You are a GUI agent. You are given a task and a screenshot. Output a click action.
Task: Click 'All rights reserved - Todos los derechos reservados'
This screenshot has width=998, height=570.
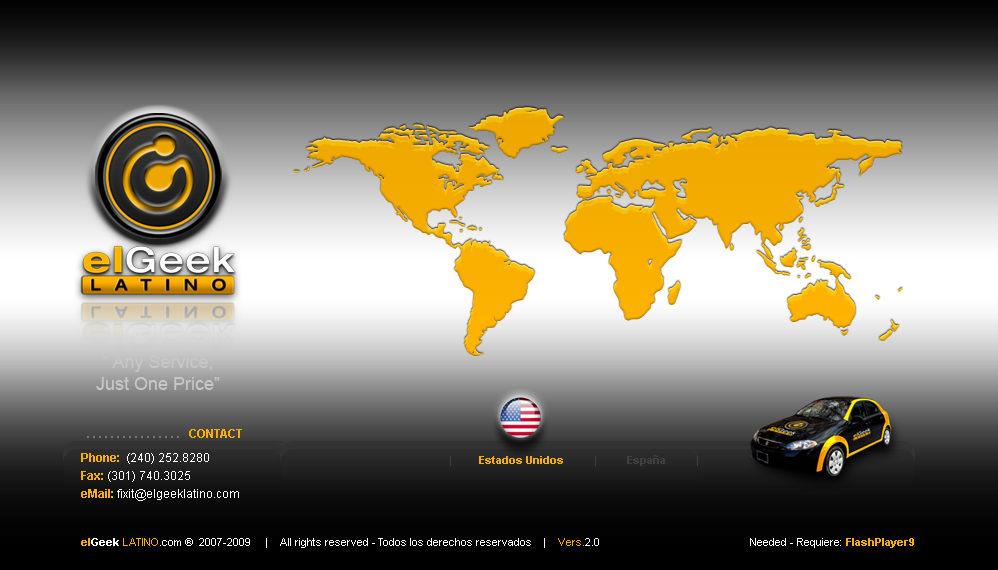coord(405,542)
